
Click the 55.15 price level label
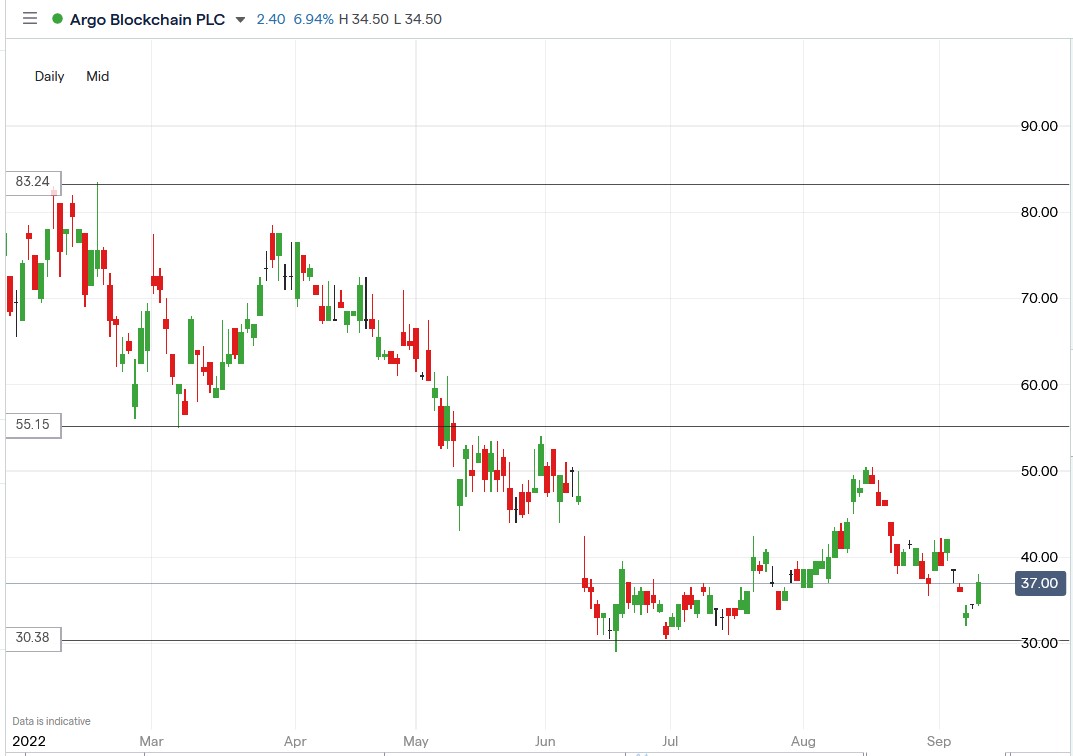click(33, 424)
